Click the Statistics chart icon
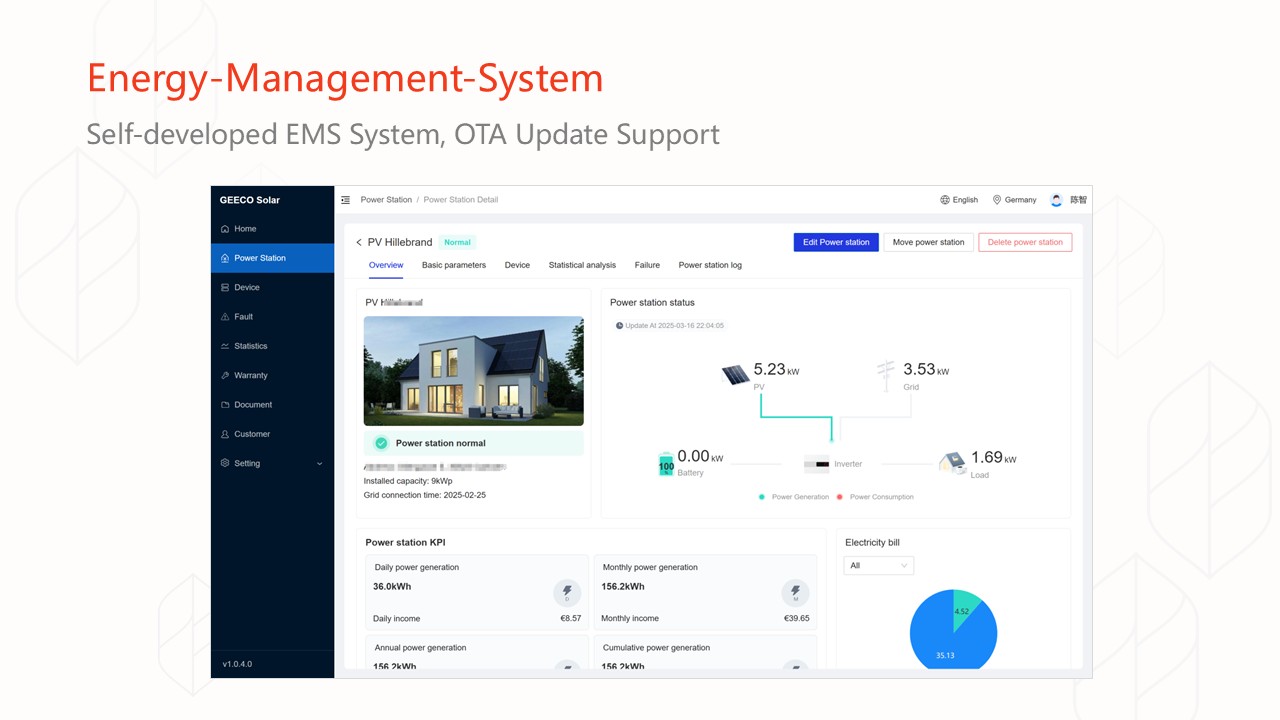Screen dimensions: 1280x720 coord(225,346)
